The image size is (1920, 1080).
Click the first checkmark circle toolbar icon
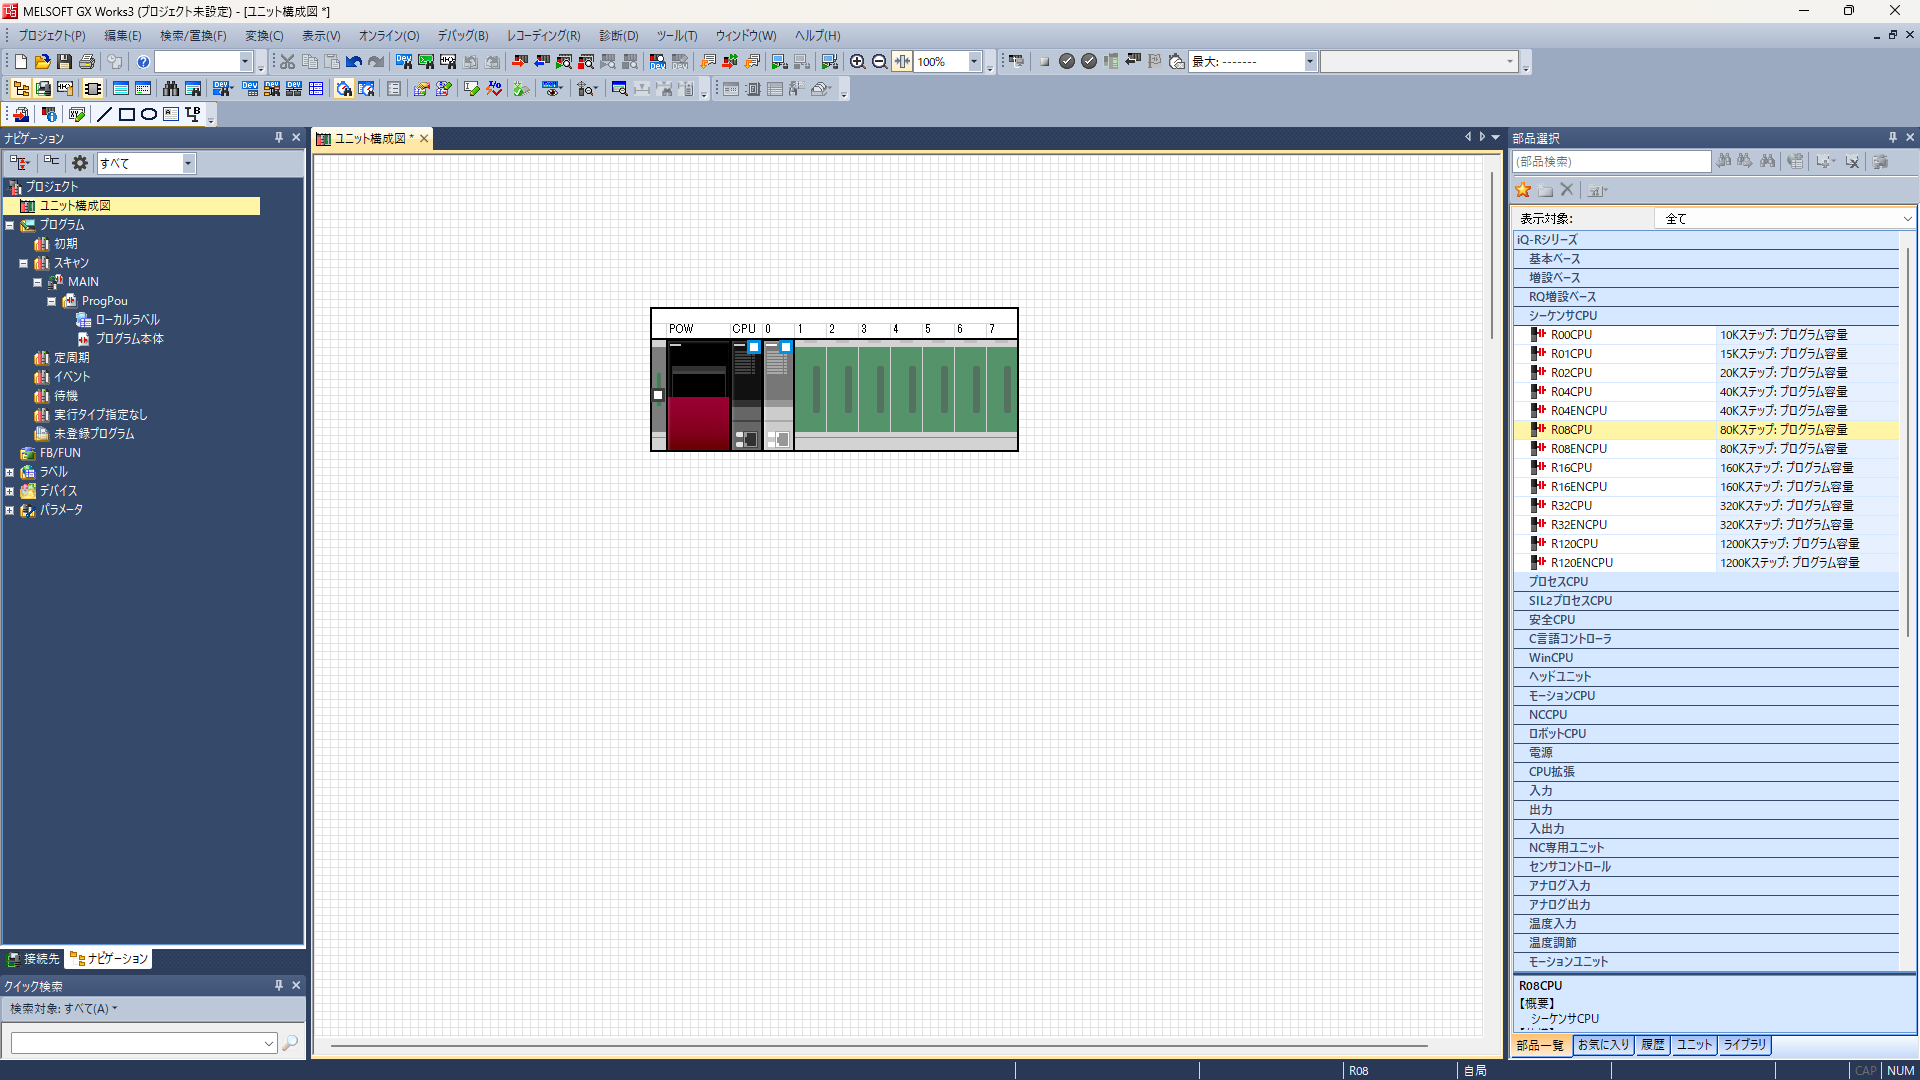1067,62
